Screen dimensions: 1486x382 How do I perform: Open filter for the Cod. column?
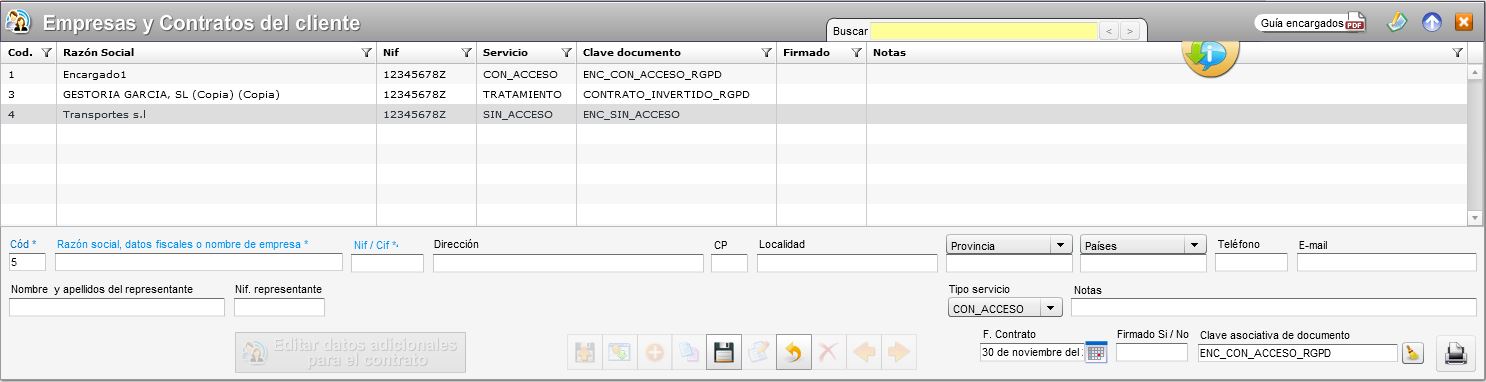pyautogui.click(x=46, y=52)
